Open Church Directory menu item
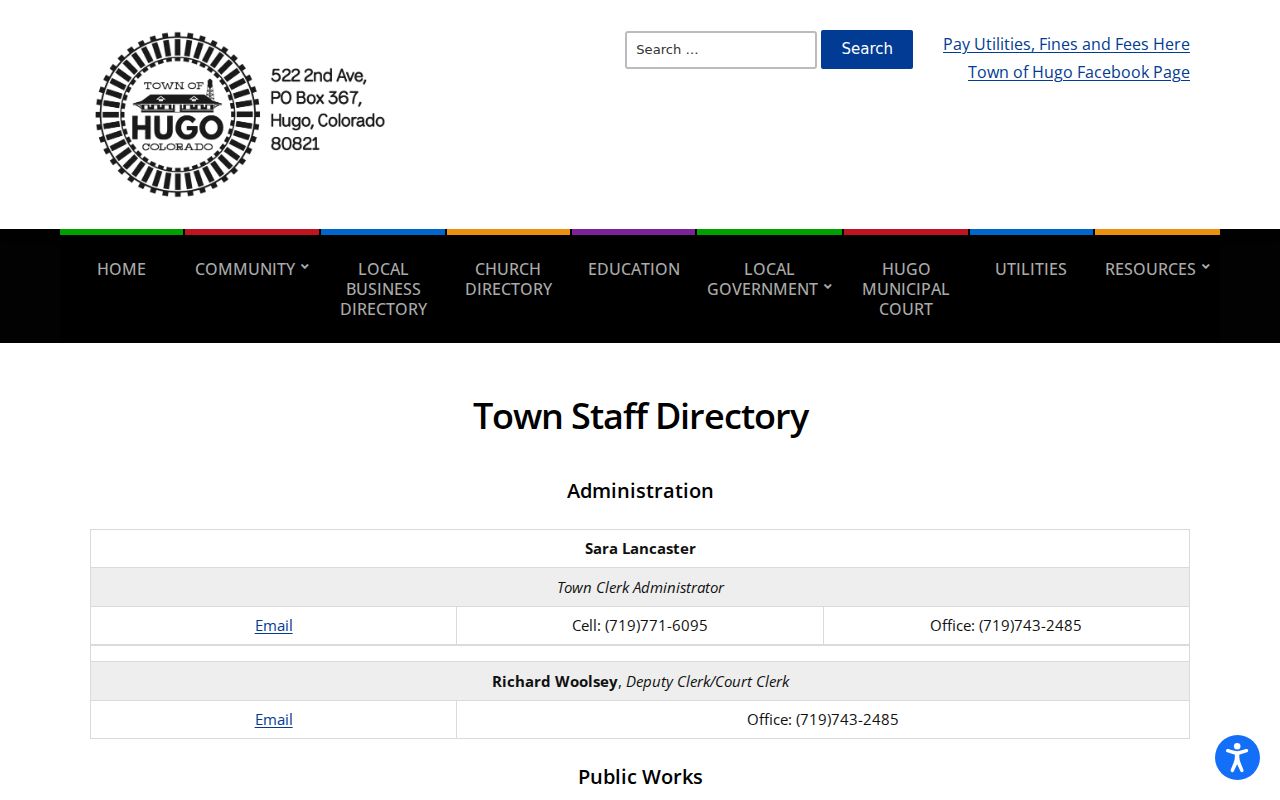1280x800 pixels. click(x=508, y=279)
